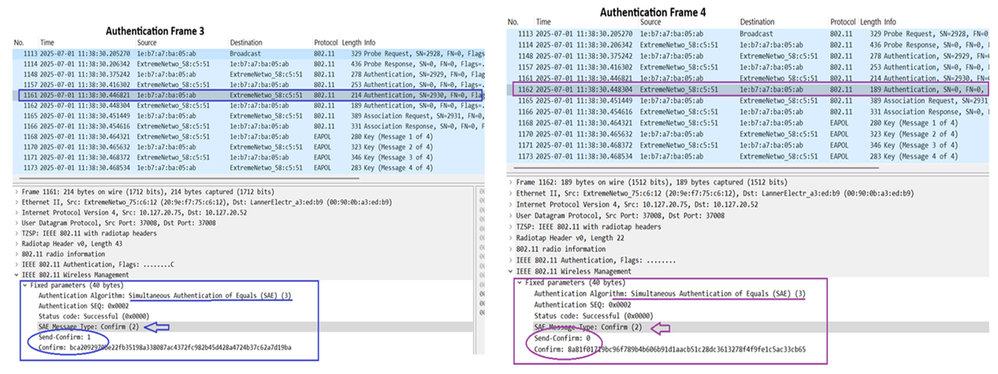
Task: Select packet 1166 Association Response in Frame 3 list
Action: (248, 127)
